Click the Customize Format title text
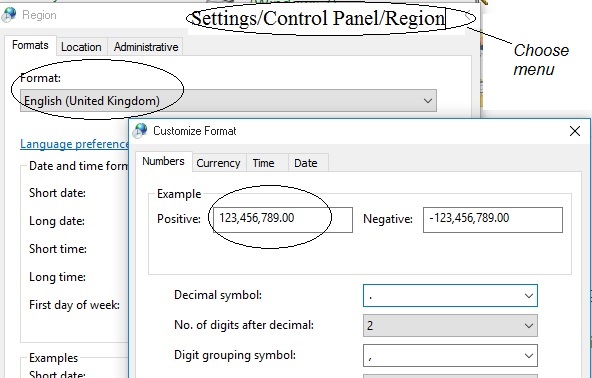592x378 pixels. point(195,131)
